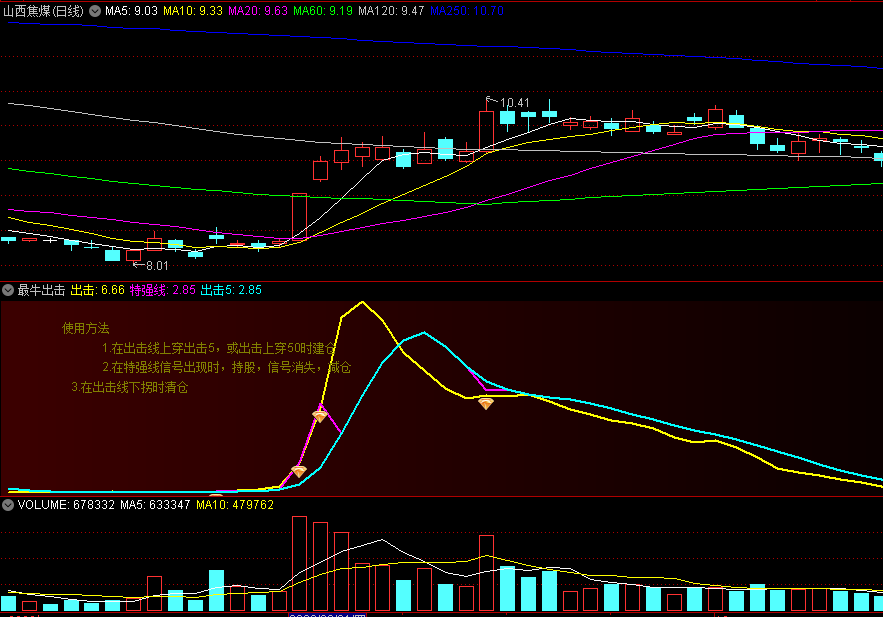Select the MA120: 9.47 label
Screen dimensions: 883x617
pyautogui.click(x=391, y=11)
